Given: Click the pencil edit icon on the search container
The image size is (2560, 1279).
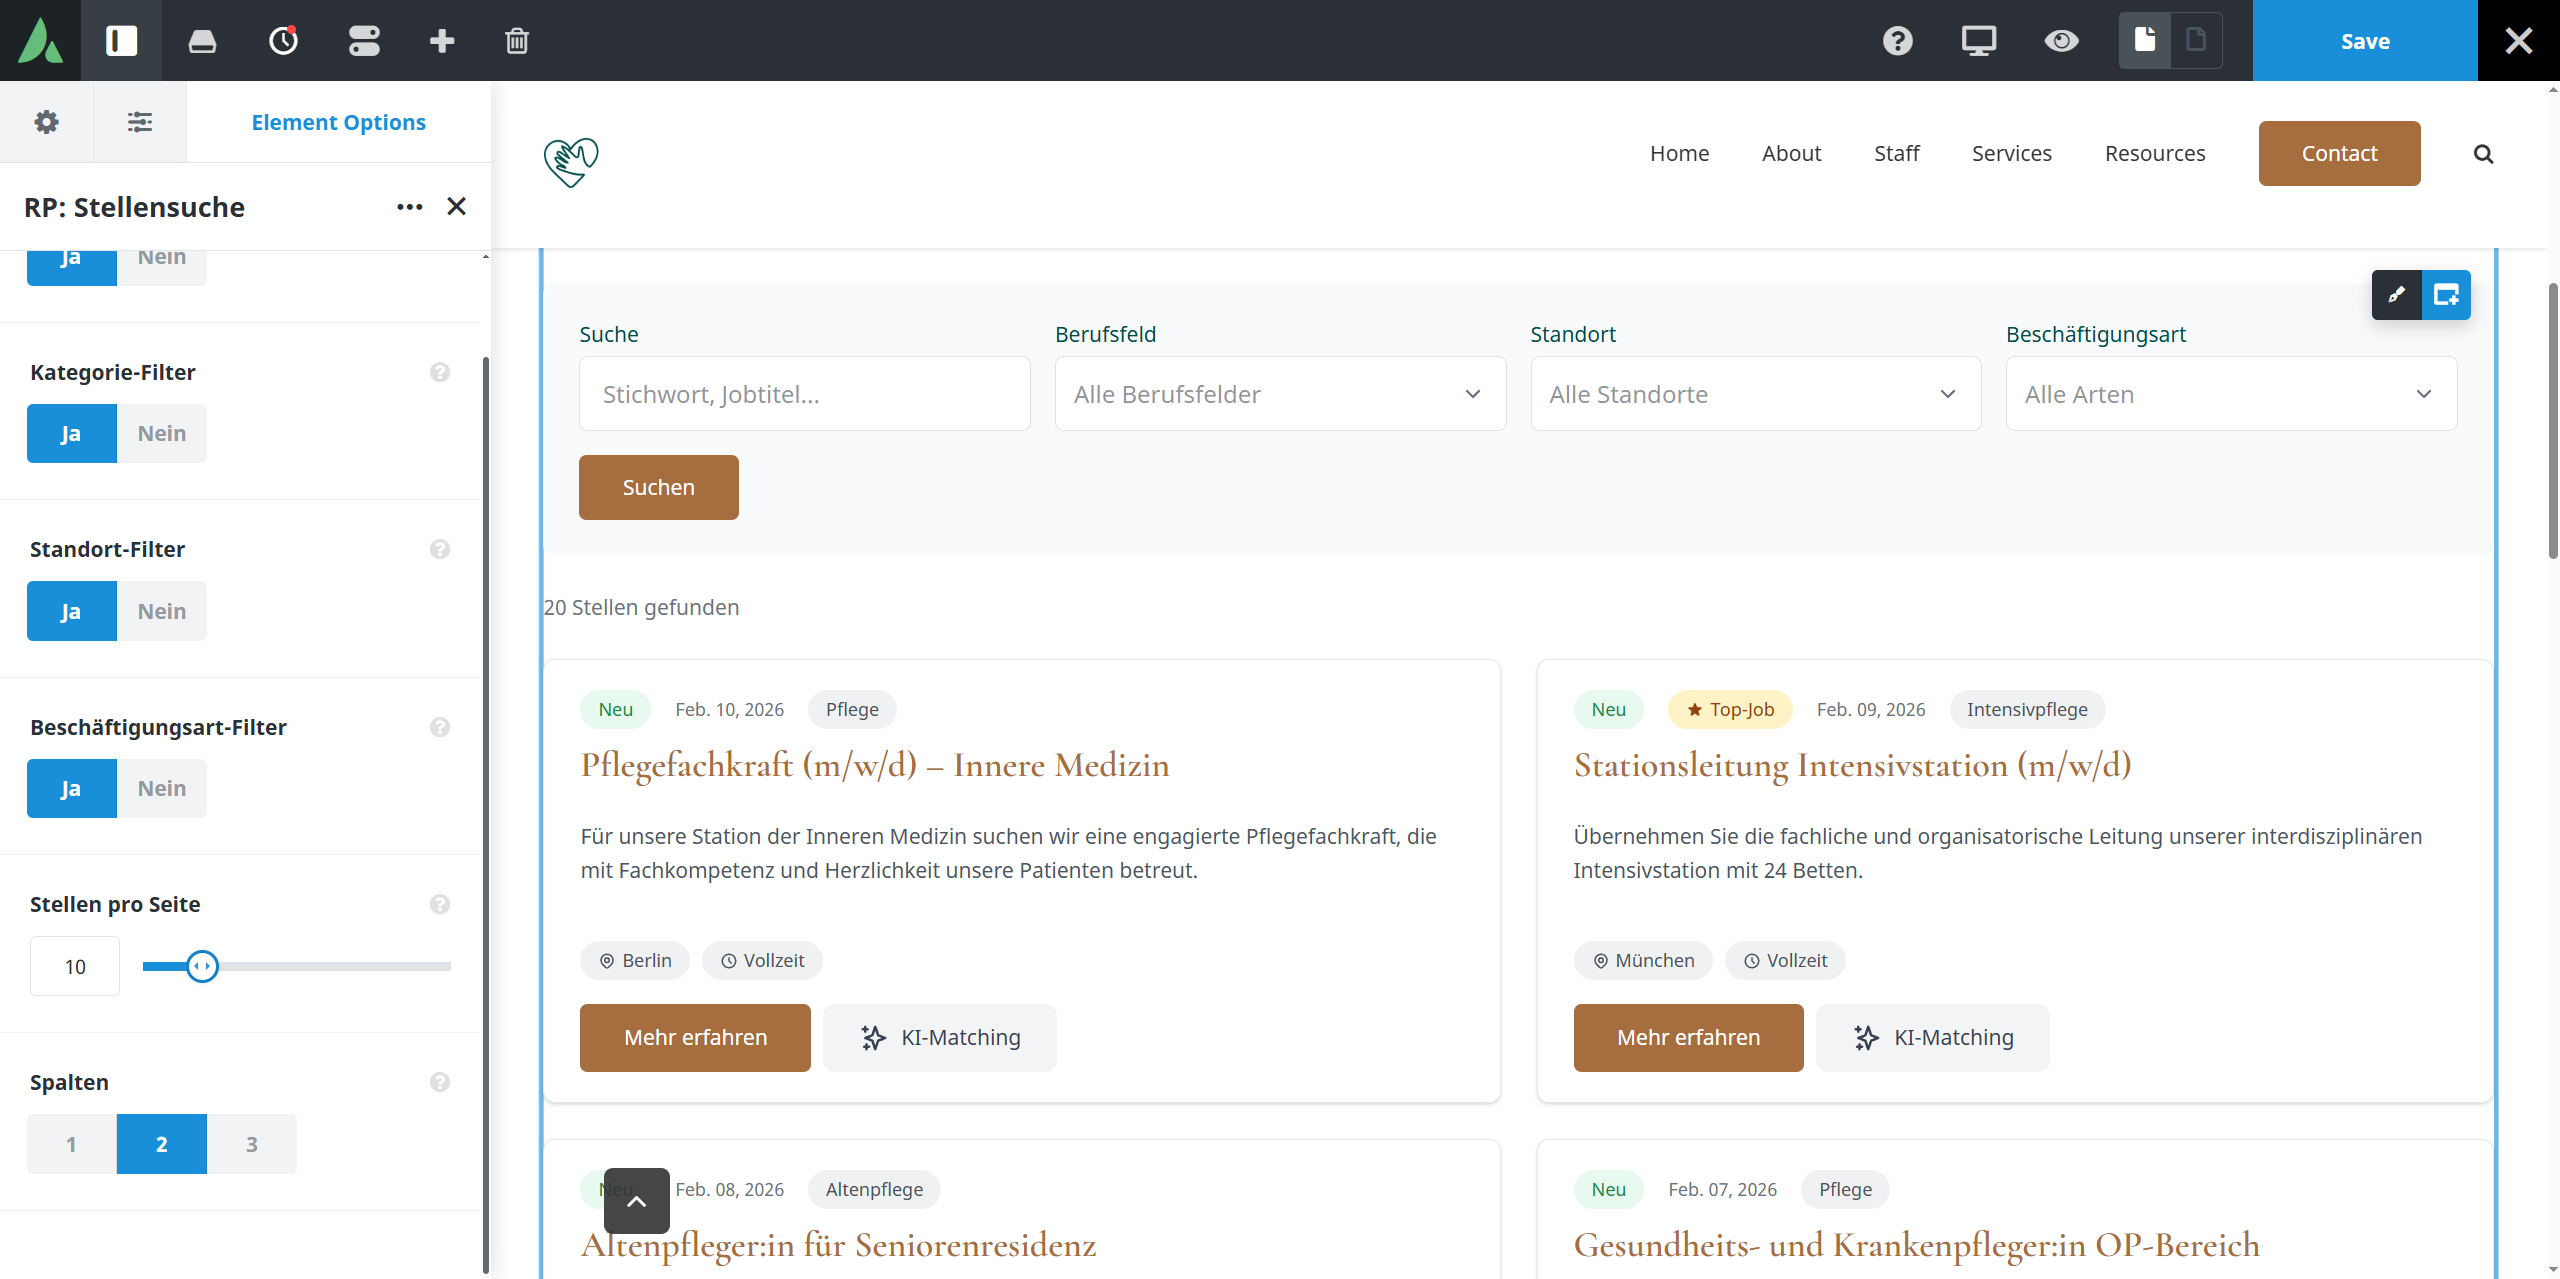Looking at the screenshot, I should (x=2397, y=295).
